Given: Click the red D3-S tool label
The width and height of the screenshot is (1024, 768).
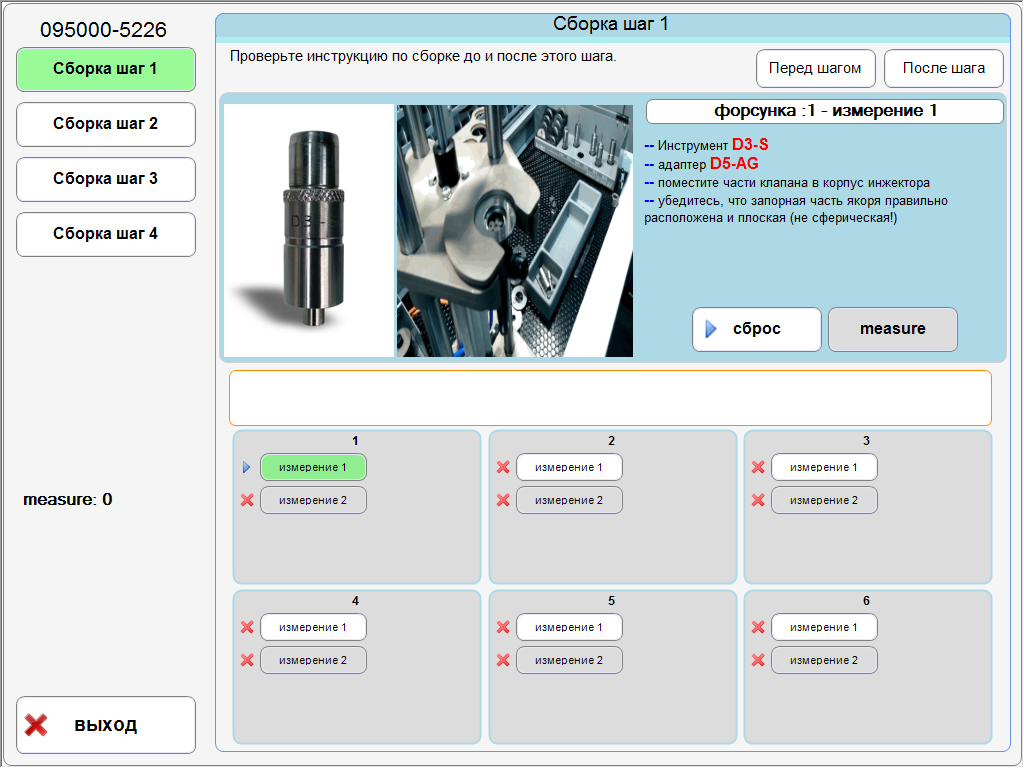Looking at the screenshot, I should point(750,145).
